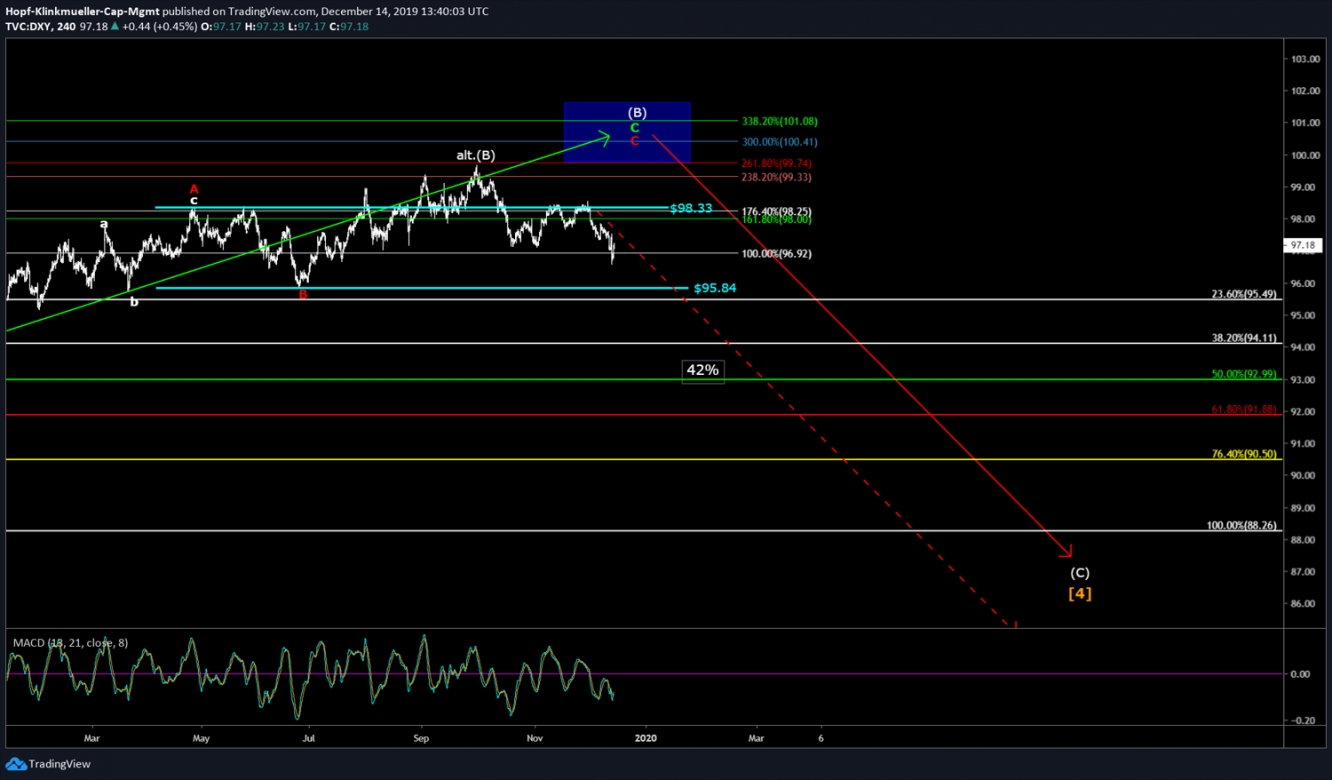Click the 176.40%(98.25) Fibonacci label

point(776,211)
